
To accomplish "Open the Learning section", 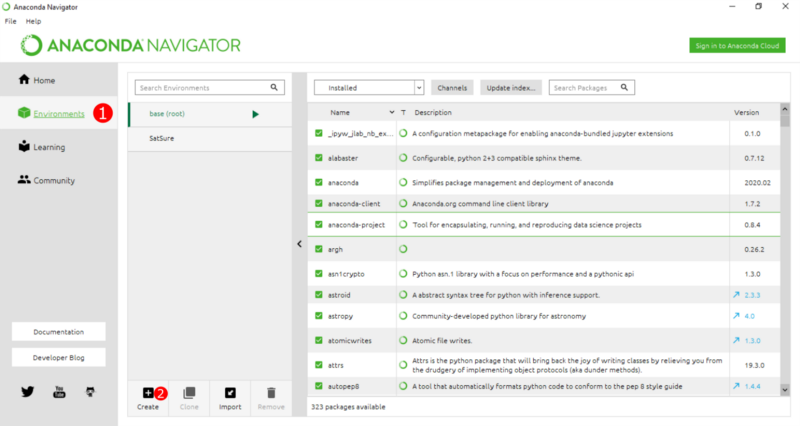I will coord(42,147).
